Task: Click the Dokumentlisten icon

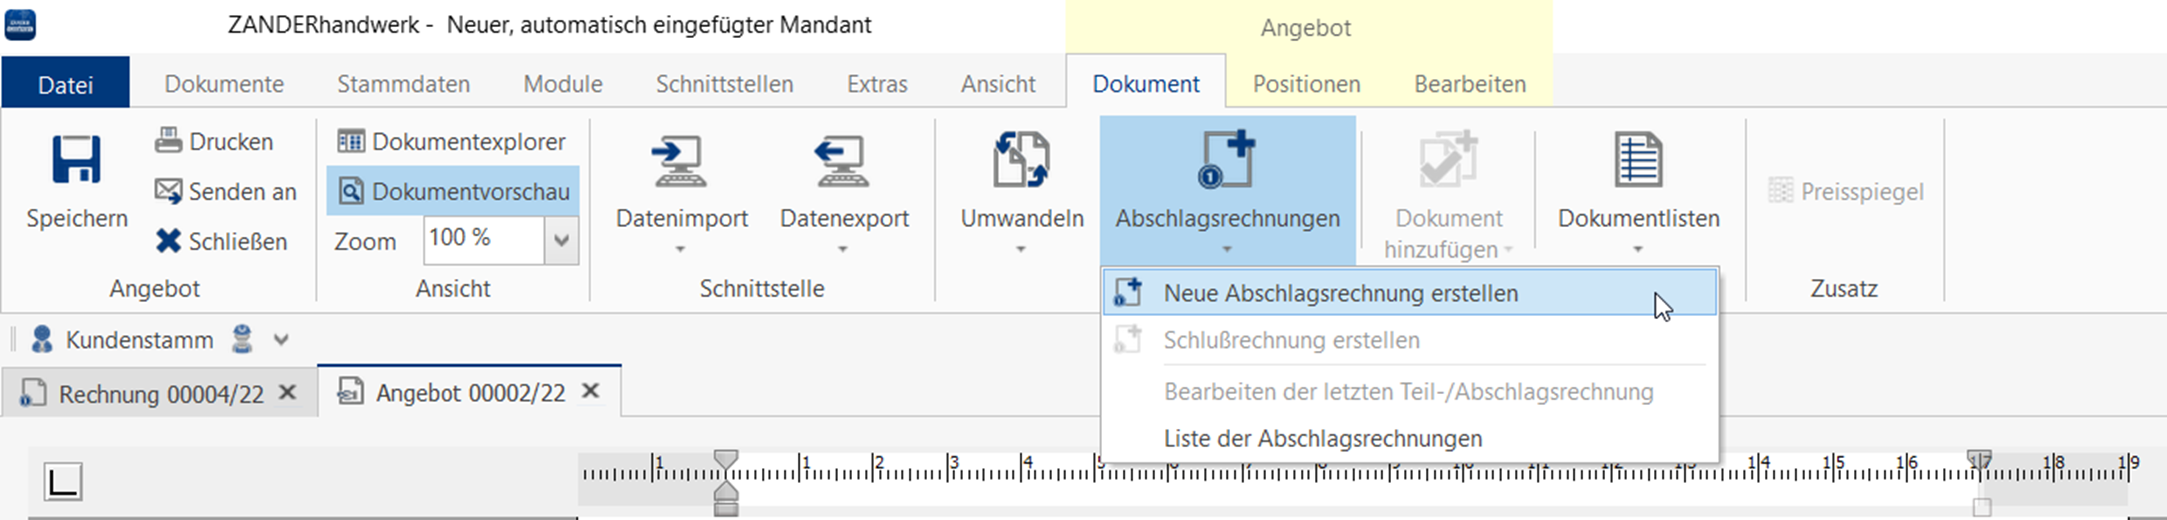Action: pos(1638,160)
